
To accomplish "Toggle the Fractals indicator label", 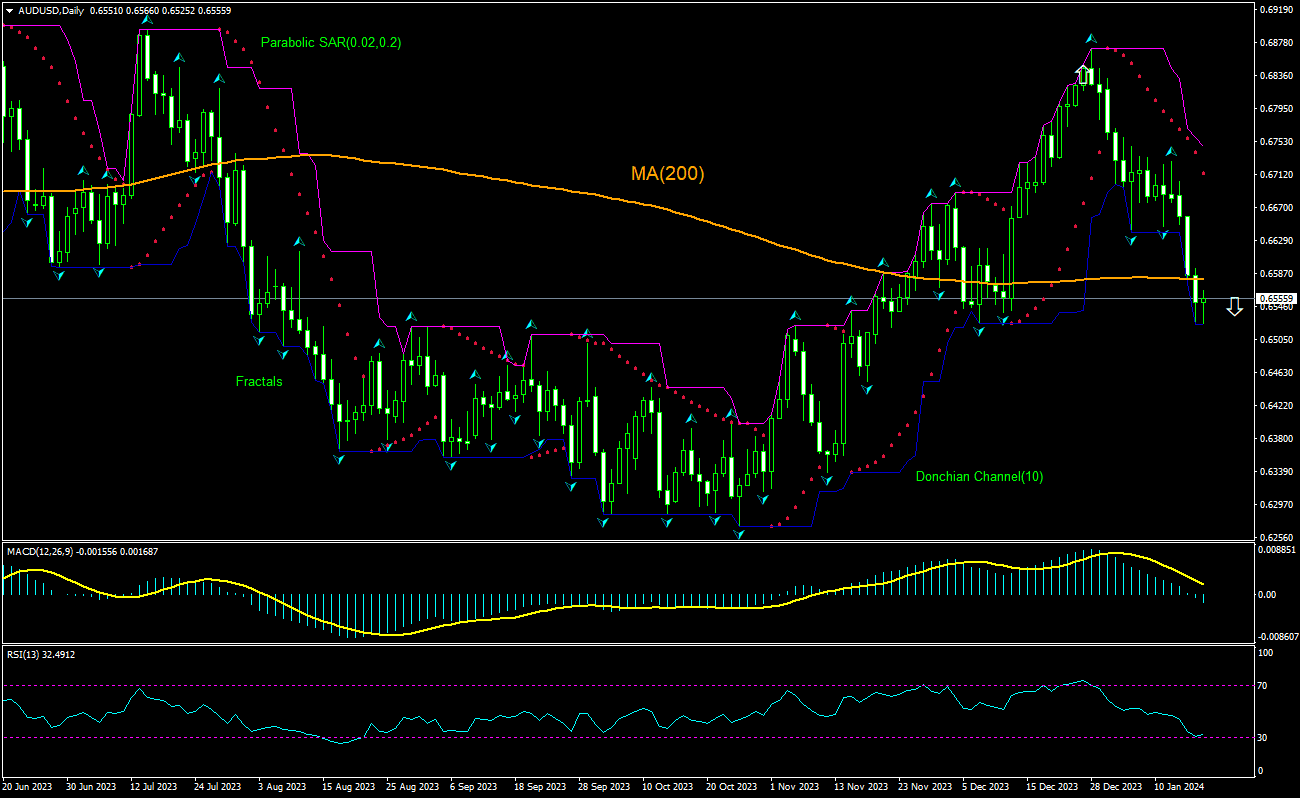I will click(258, 381).
